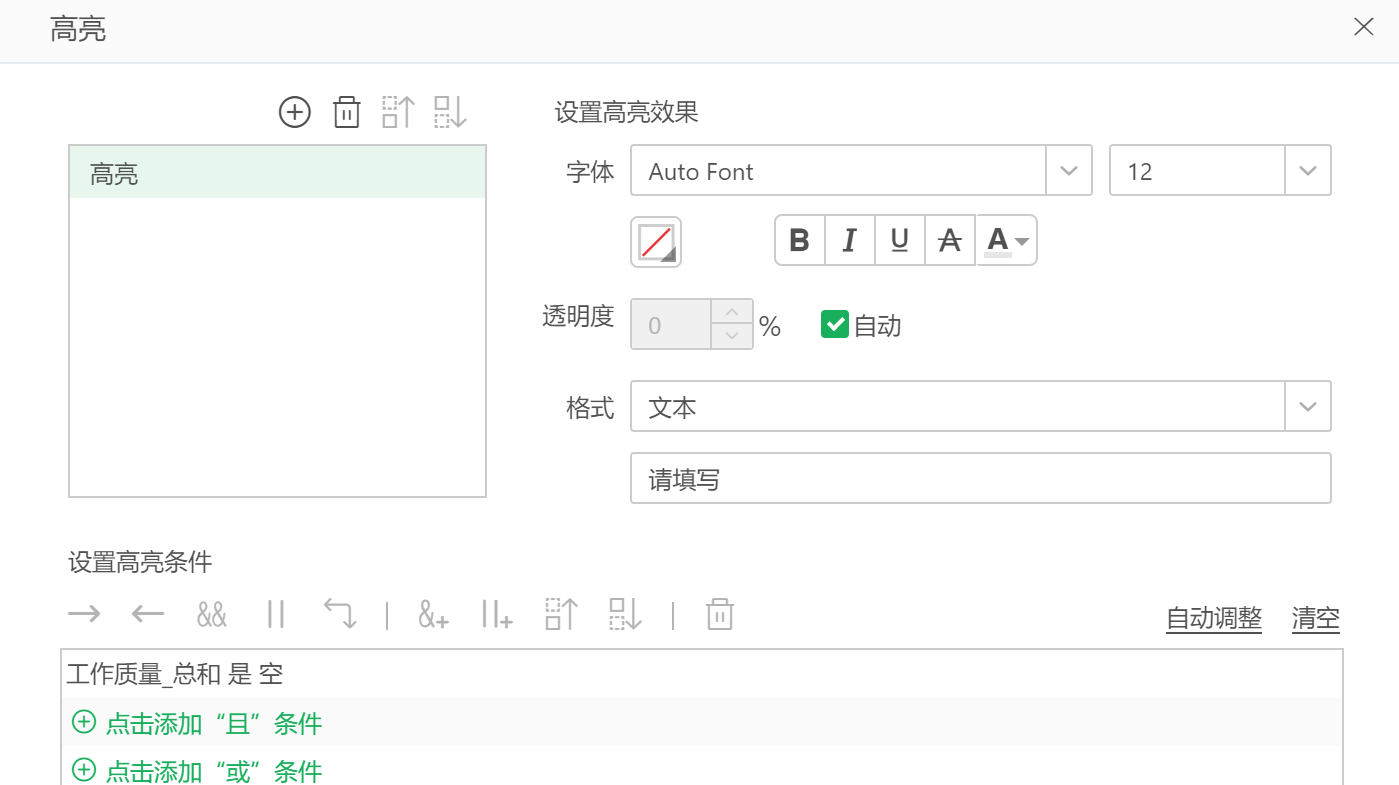Click the swap condition order icon
The height and width of the screenshot is (785, 1399).
tap(340, 614)
